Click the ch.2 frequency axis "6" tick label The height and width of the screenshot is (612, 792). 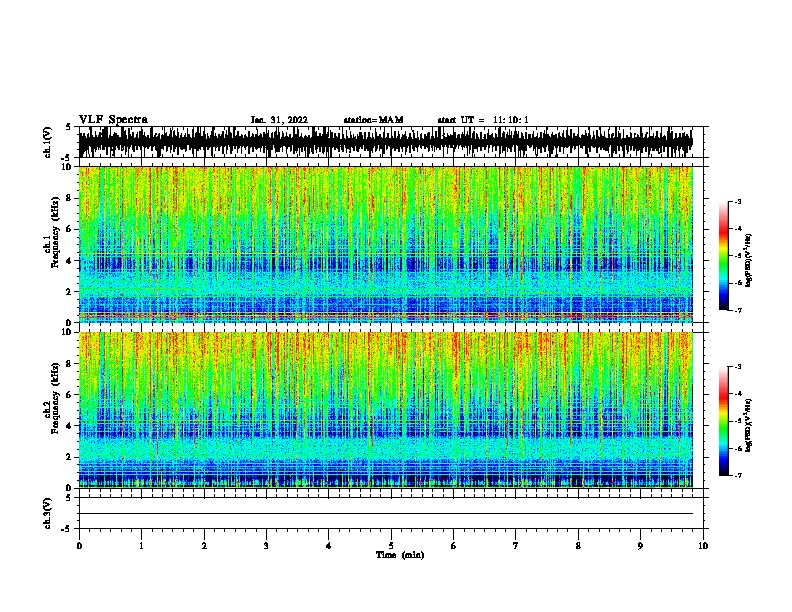(69, 395)
